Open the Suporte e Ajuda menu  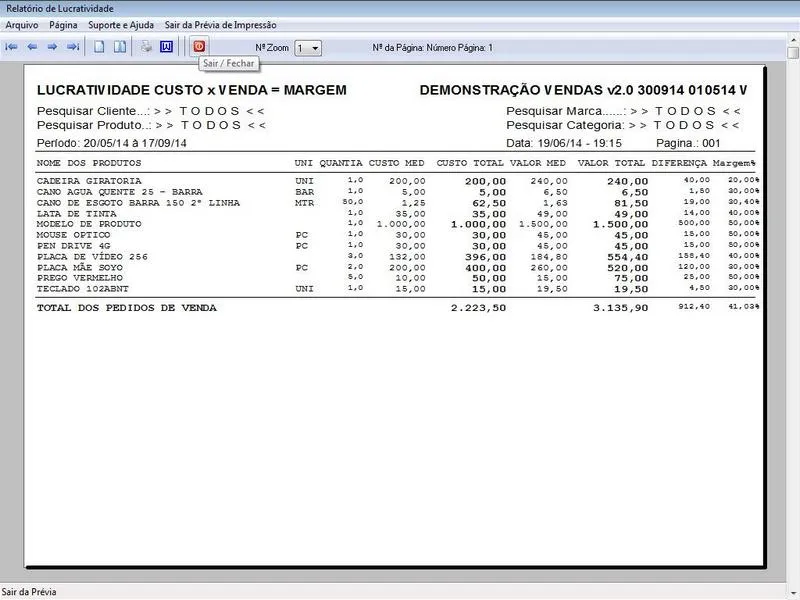click(x=121, y=24)
